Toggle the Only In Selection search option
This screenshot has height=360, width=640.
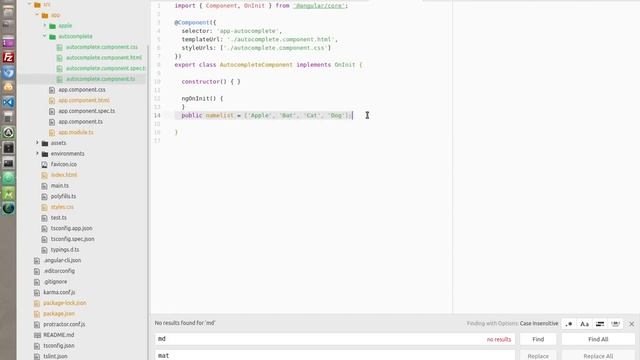point(600,324)
